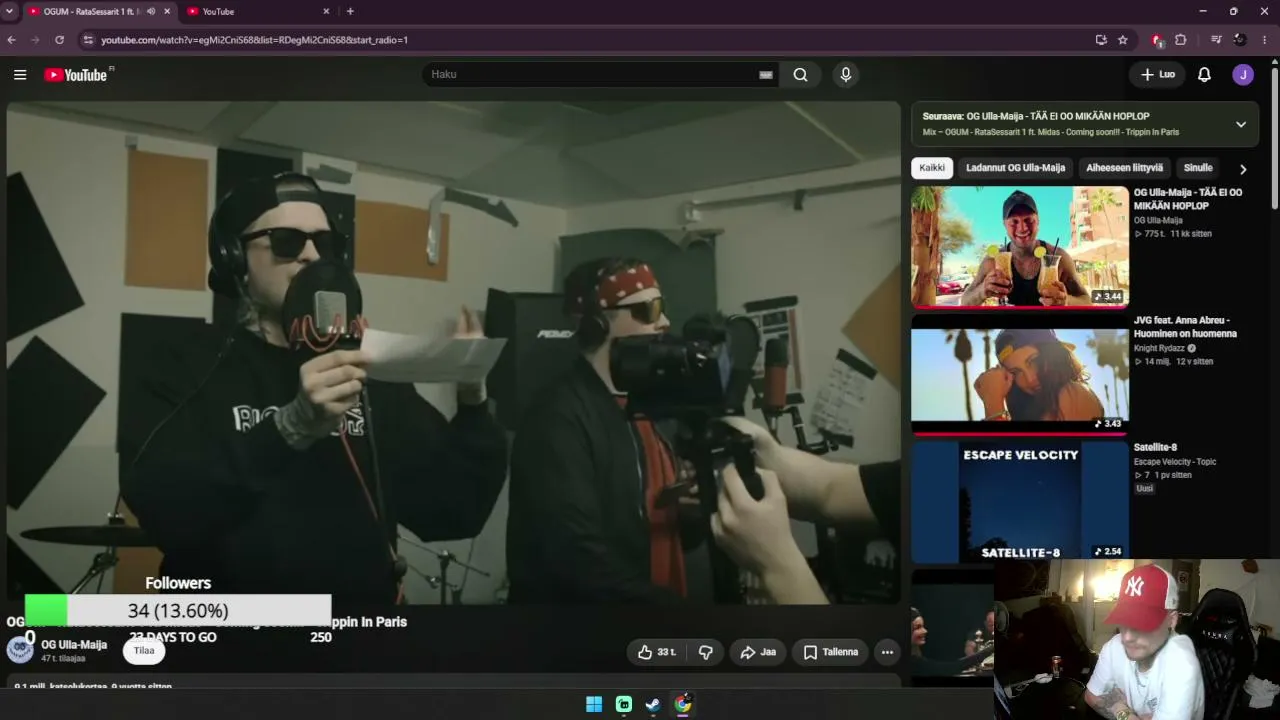The image size is (1280, 720).
Task: Save the video with Tallenna
Action: point(830,652)
